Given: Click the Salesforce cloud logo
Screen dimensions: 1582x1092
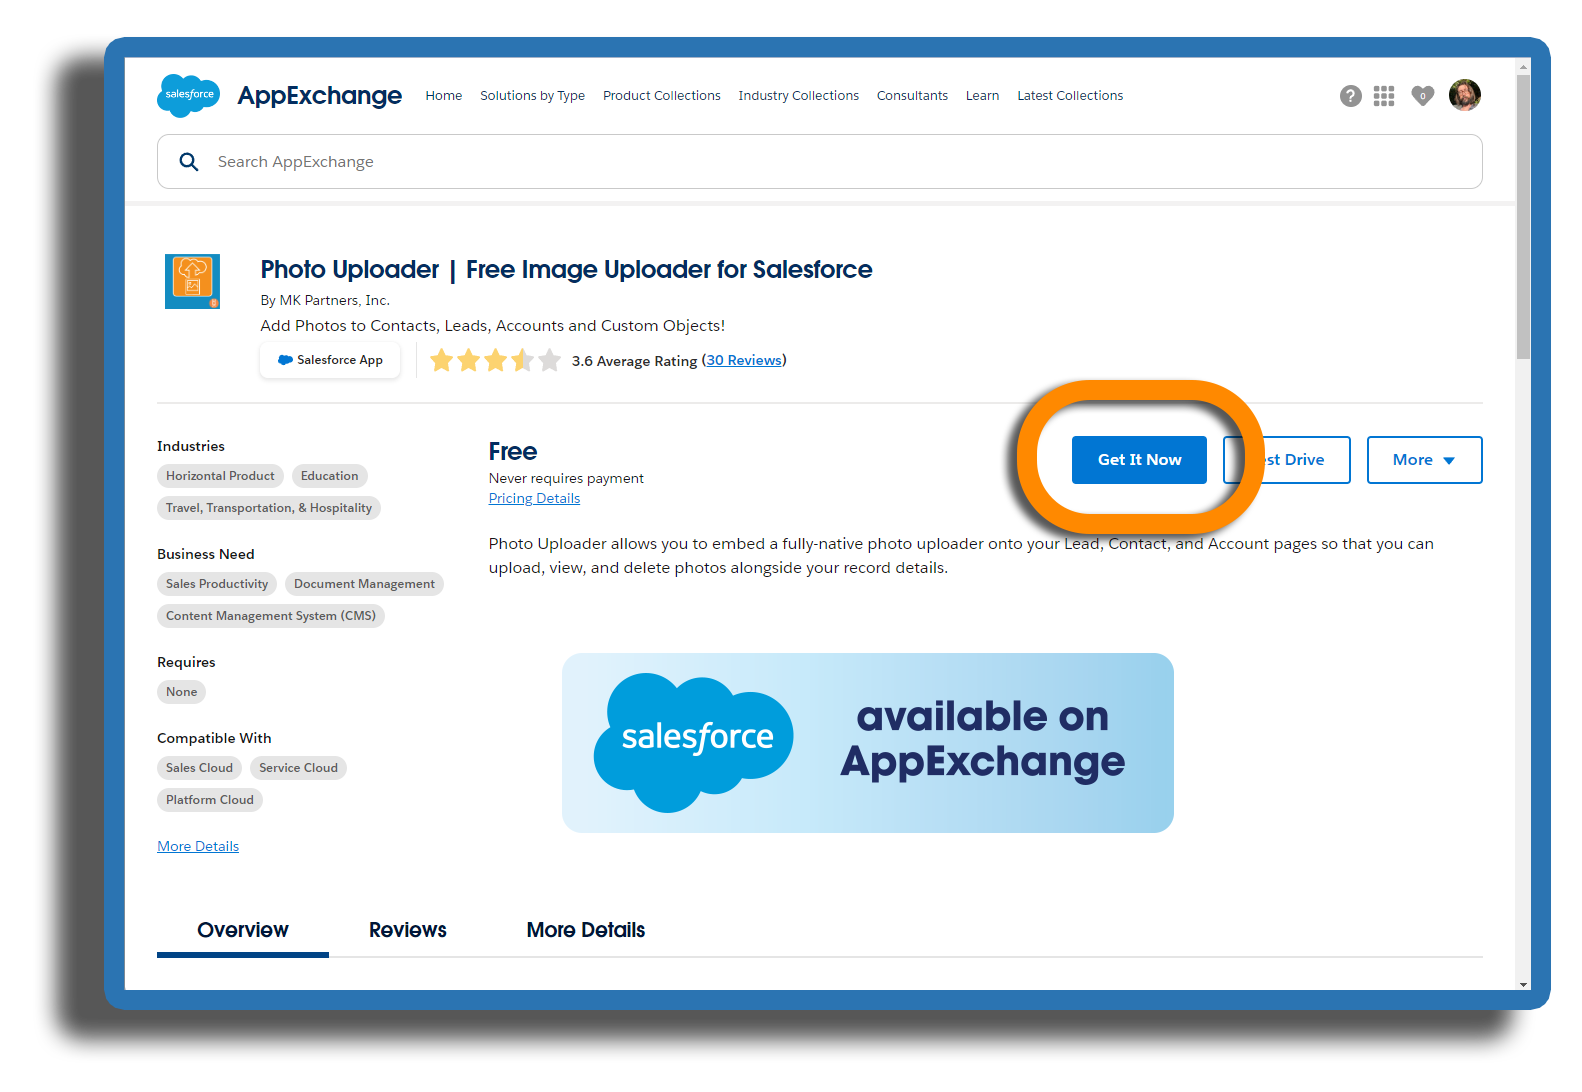Looking at the screenshot, I should click(x=188, y=95).
